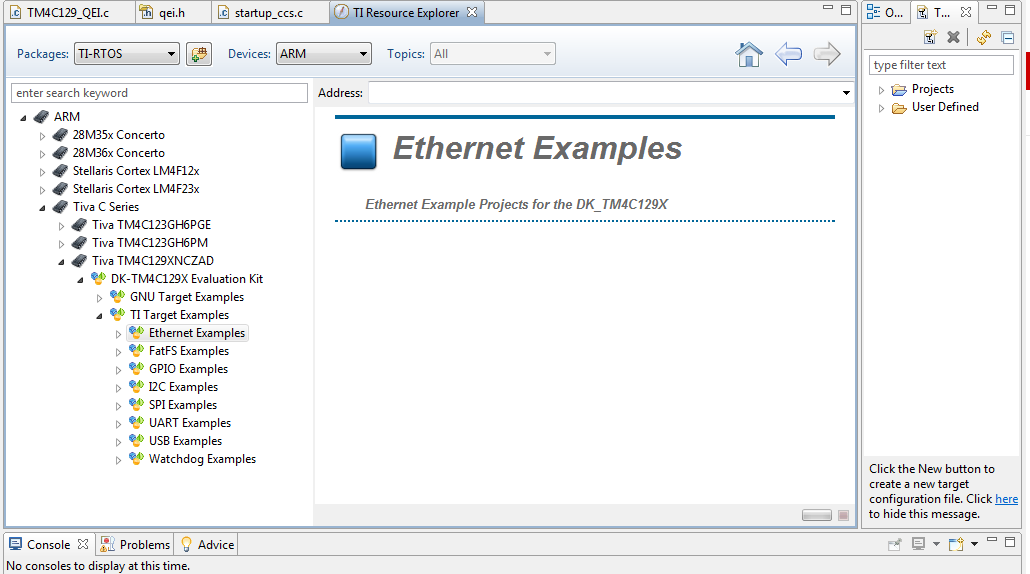Click the package manager icon beside TI-RTOS

(x=199, y=54)
